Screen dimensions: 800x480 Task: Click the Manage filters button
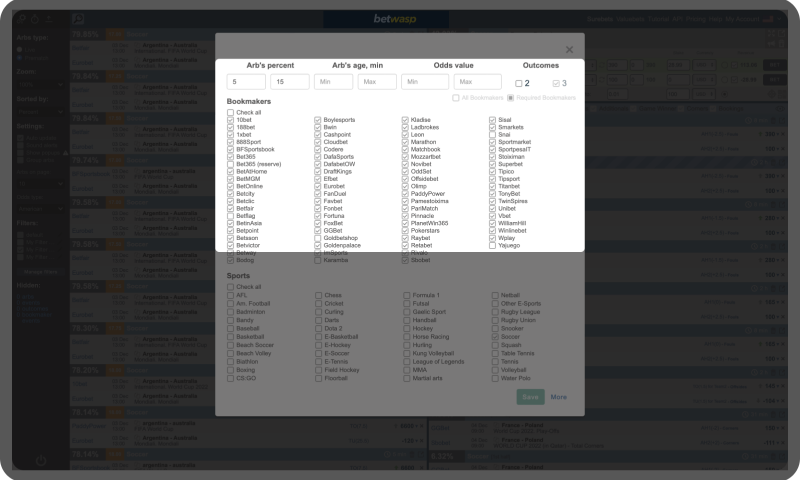point(40,272)
